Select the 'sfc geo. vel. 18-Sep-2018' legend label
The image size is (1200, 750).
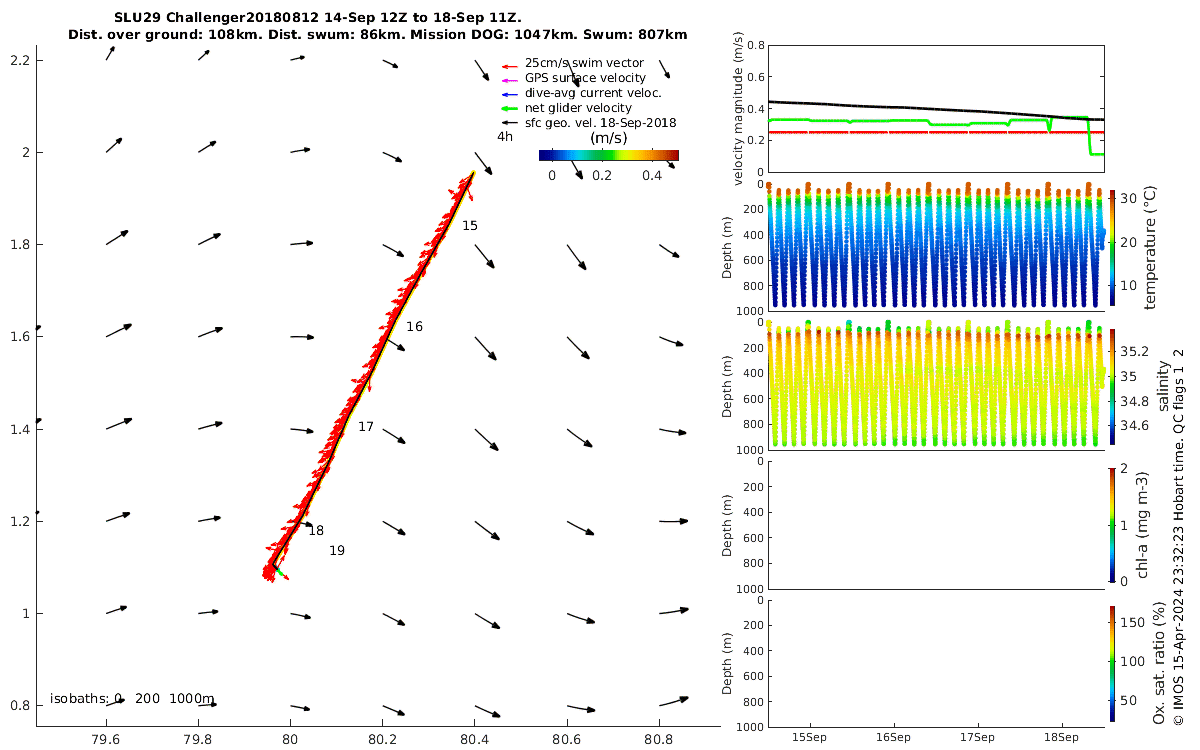click(x=600, y=123)
